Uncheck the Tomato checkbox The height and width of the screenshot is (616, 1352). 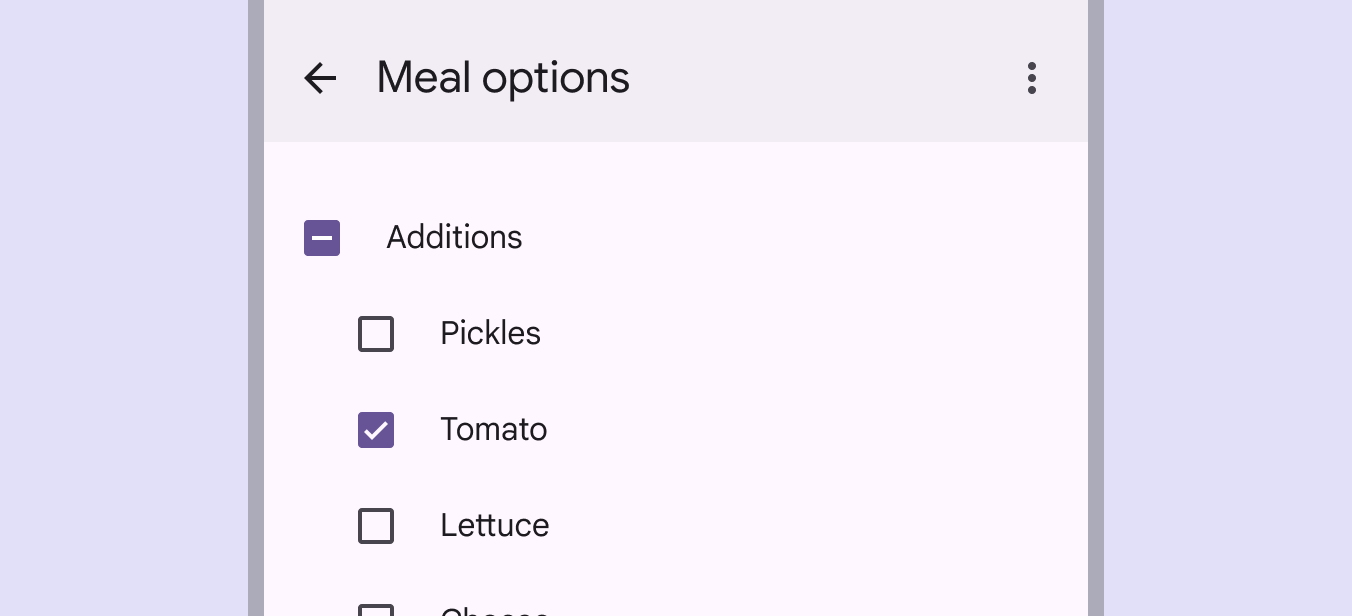pos(376,430)
